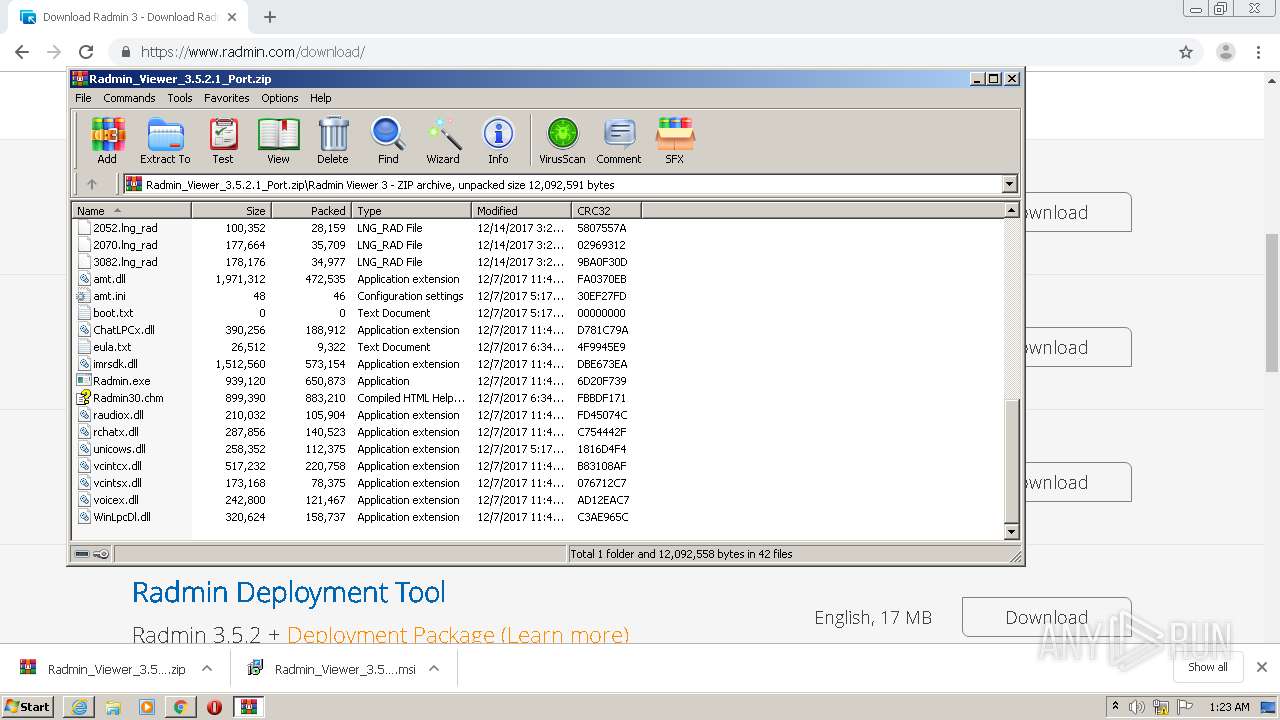The width and height of the screenshot is (1280, 720).
Task: Open the File menu
Action: point(83,98)
